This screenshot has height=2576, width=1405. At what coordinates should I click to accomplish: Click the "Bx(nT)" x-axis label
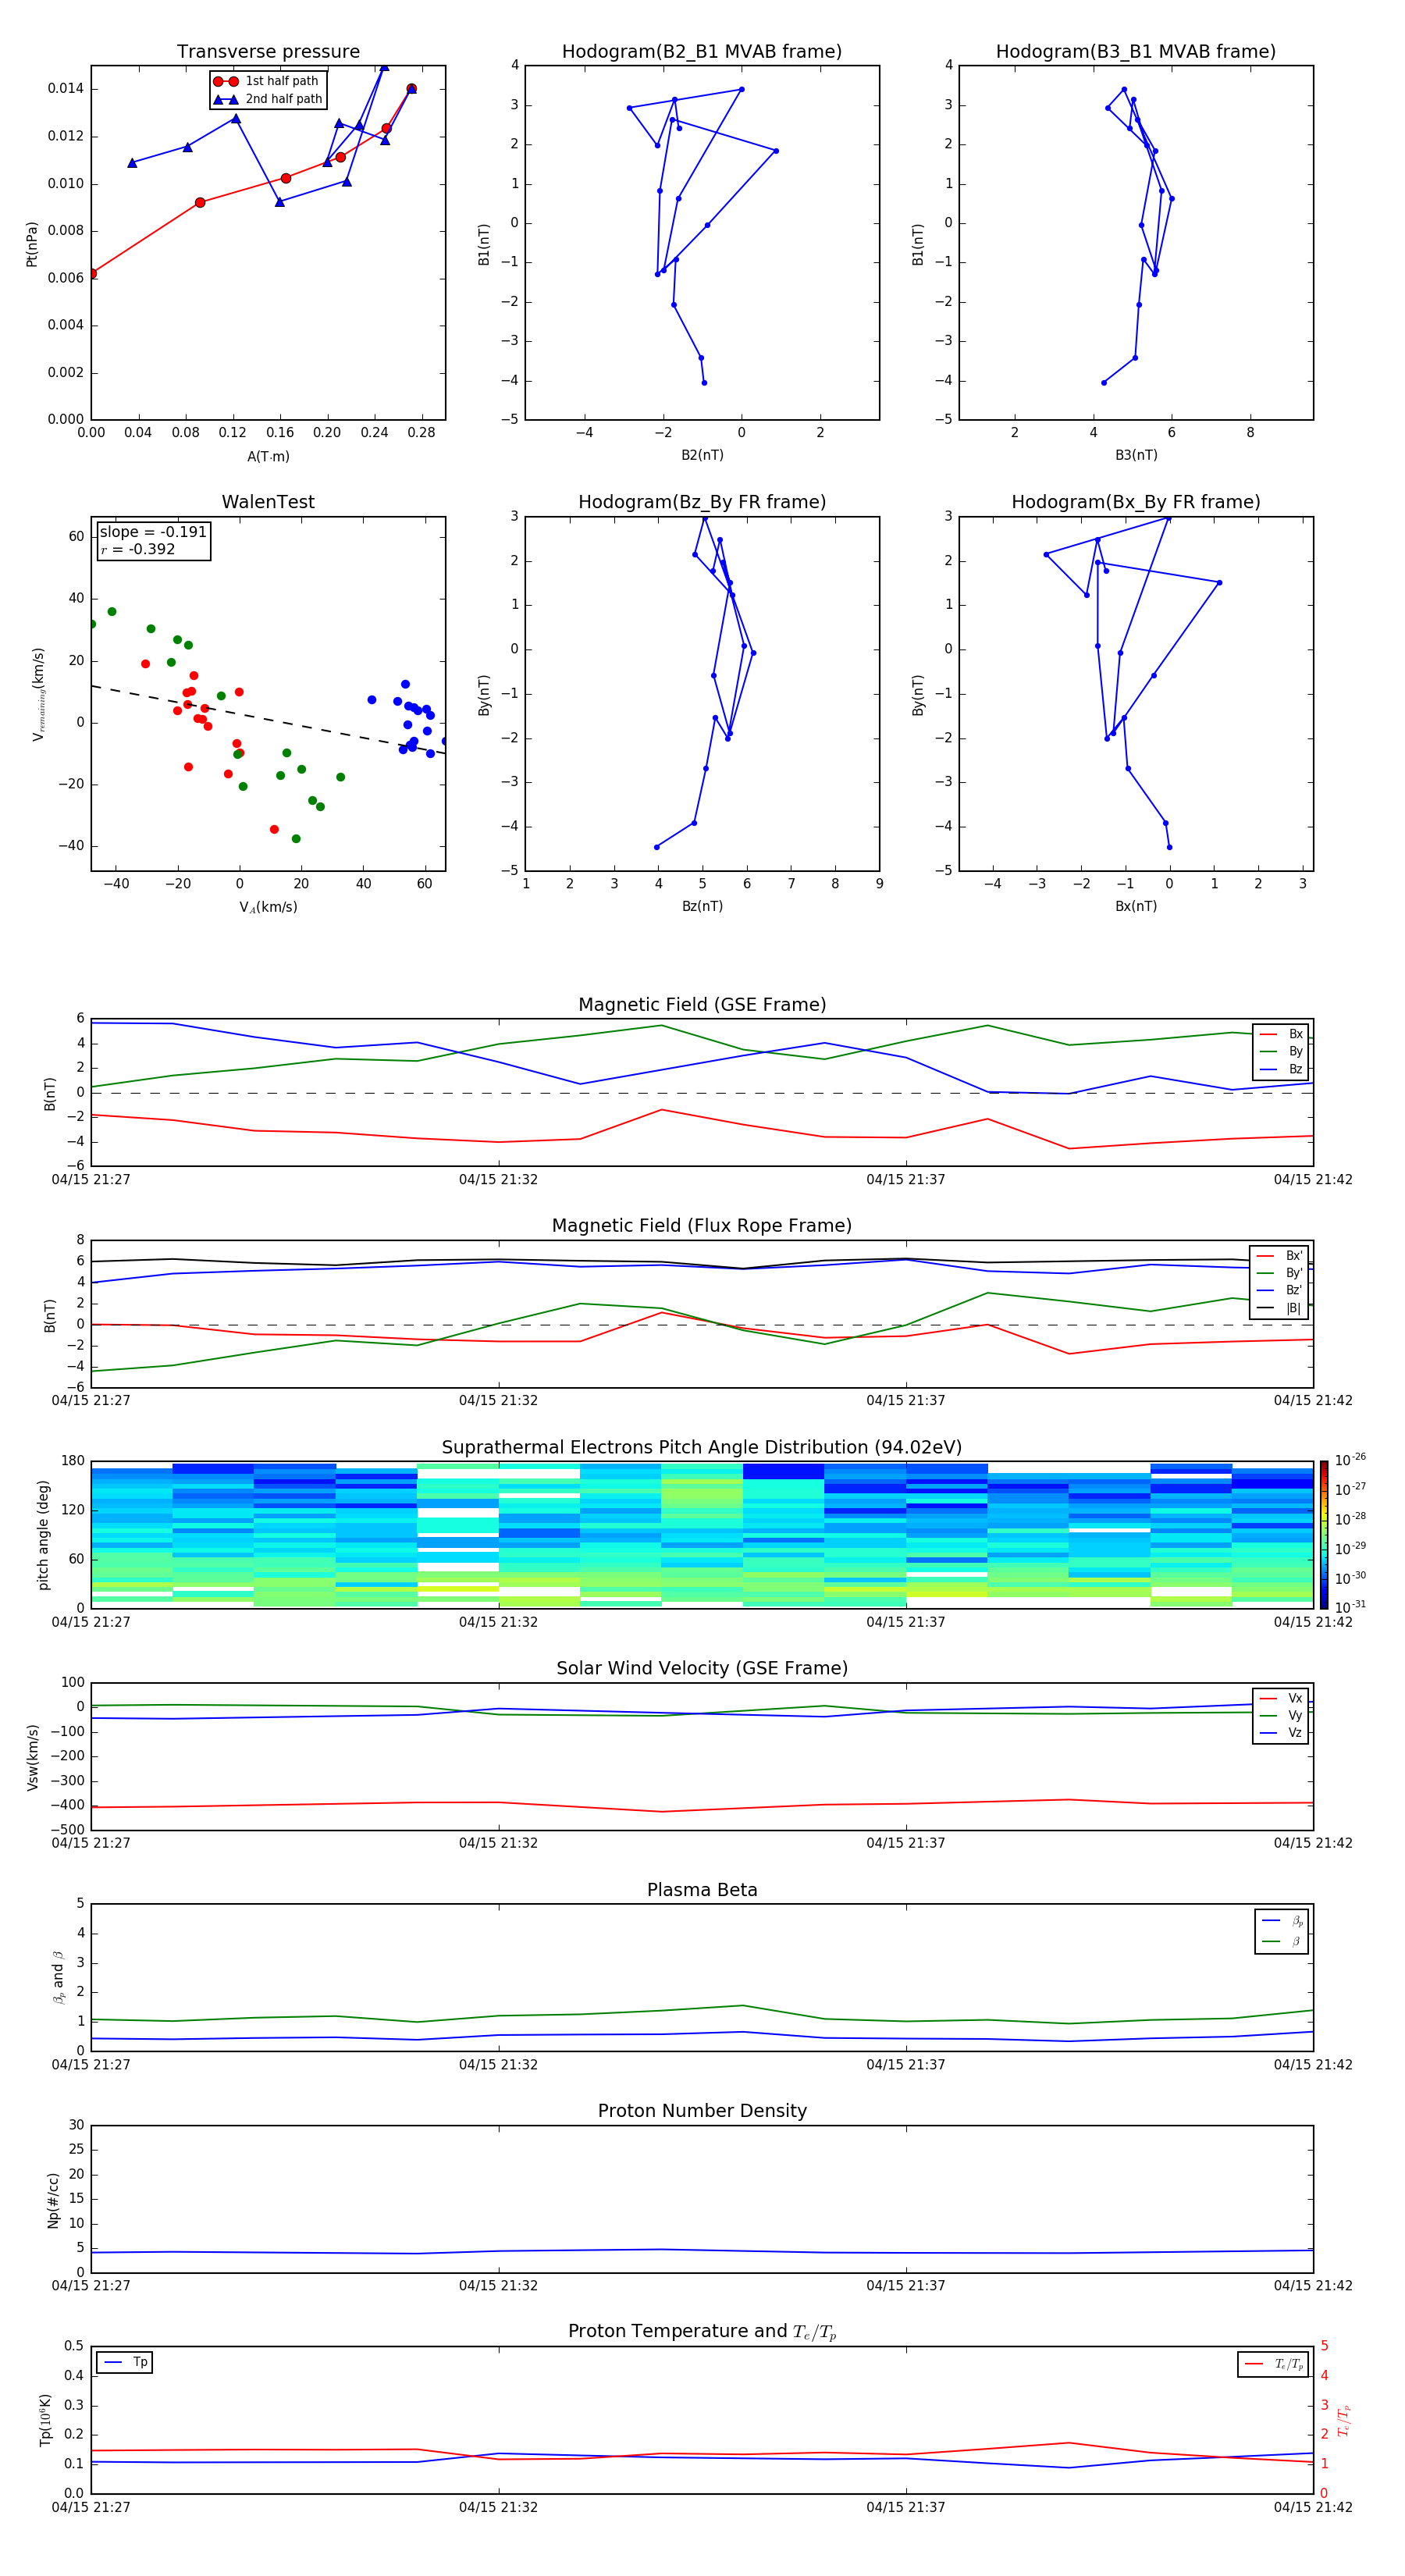pos(1136,906)
